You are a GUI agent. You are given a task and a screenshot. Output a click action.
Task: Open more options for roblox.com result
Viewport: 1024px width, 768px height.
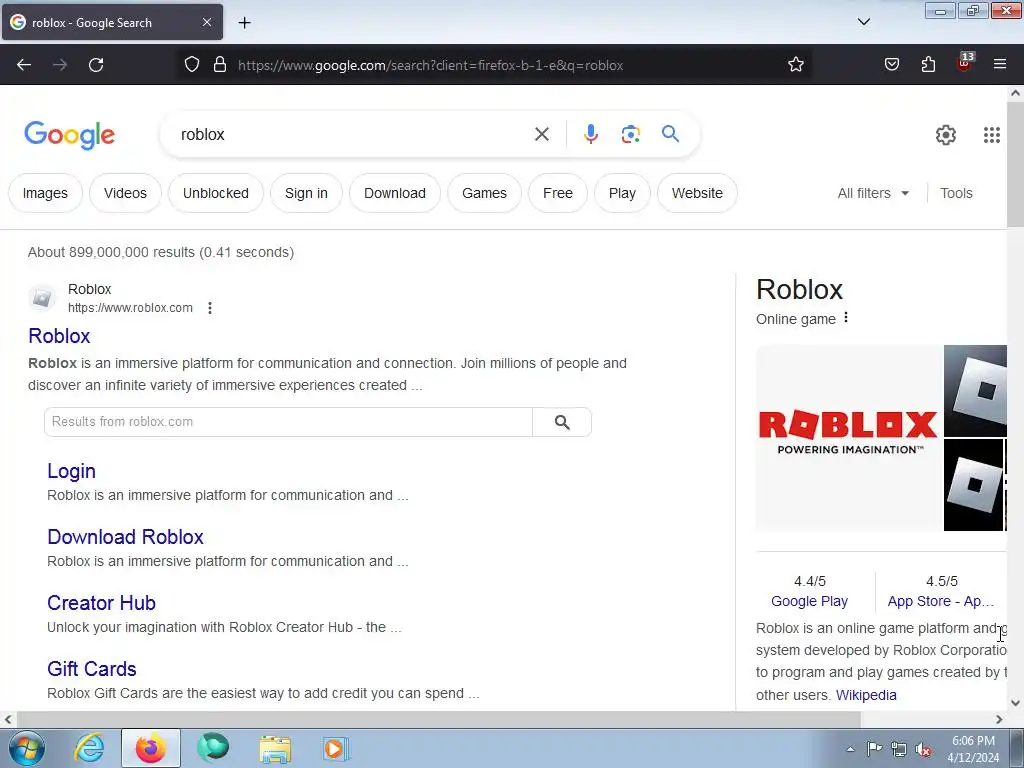tap(210, 308)
